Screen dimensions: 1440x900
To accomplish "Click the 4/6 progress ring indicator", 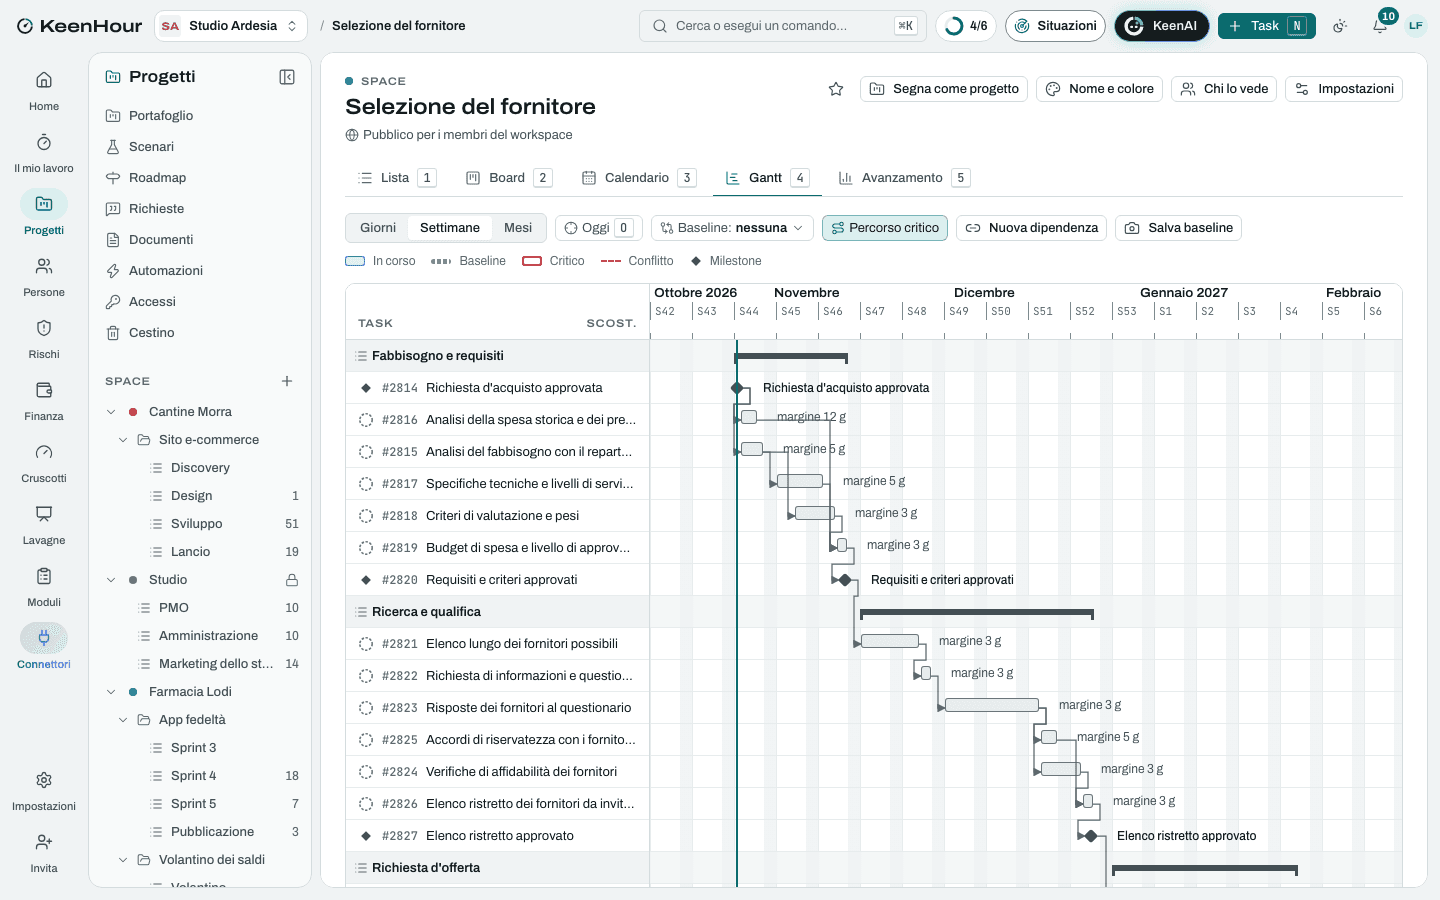I will [966, 26].
